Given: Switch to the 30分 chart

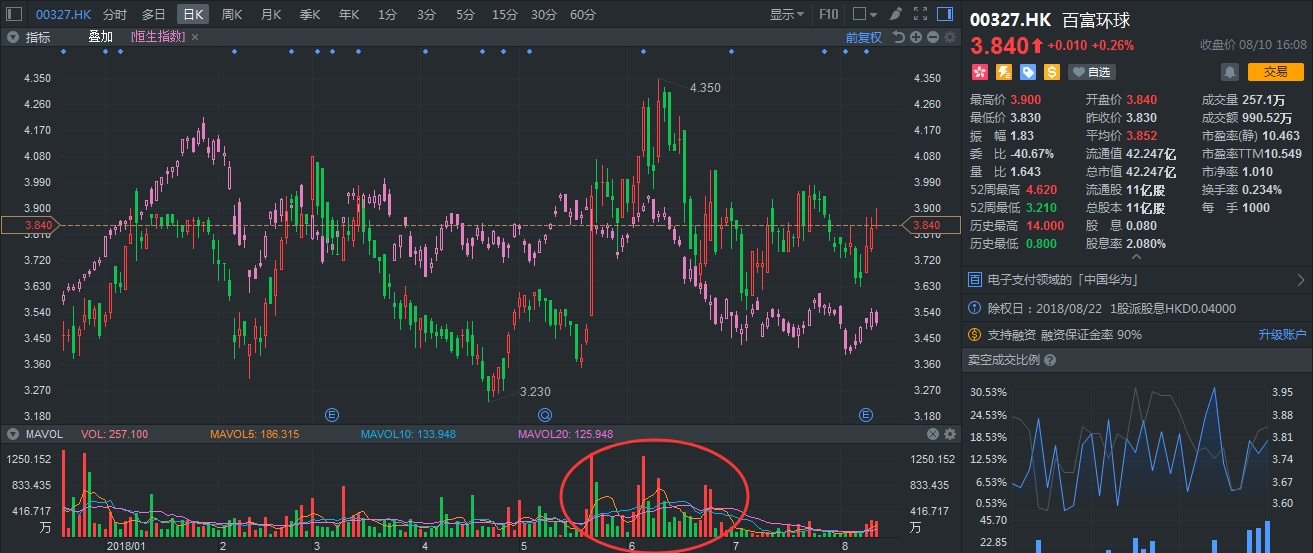Looking at the screenshot, I should coord(544,14).
